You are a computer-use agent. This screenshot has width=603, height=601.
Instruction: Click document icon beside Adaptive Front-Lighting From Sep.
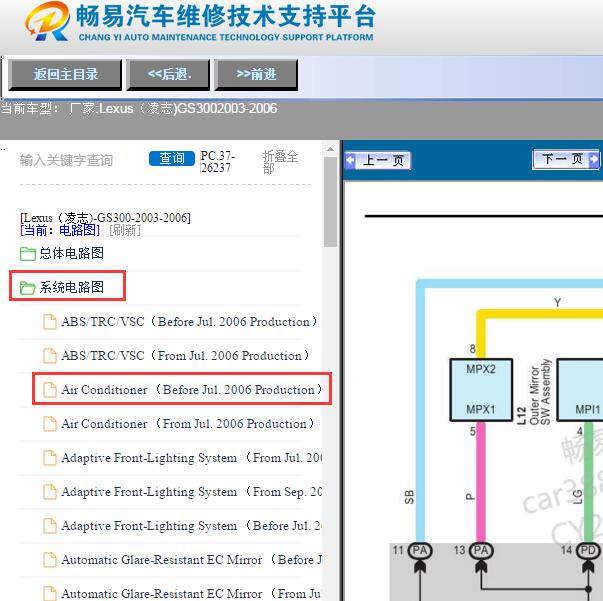coord(50,492)
